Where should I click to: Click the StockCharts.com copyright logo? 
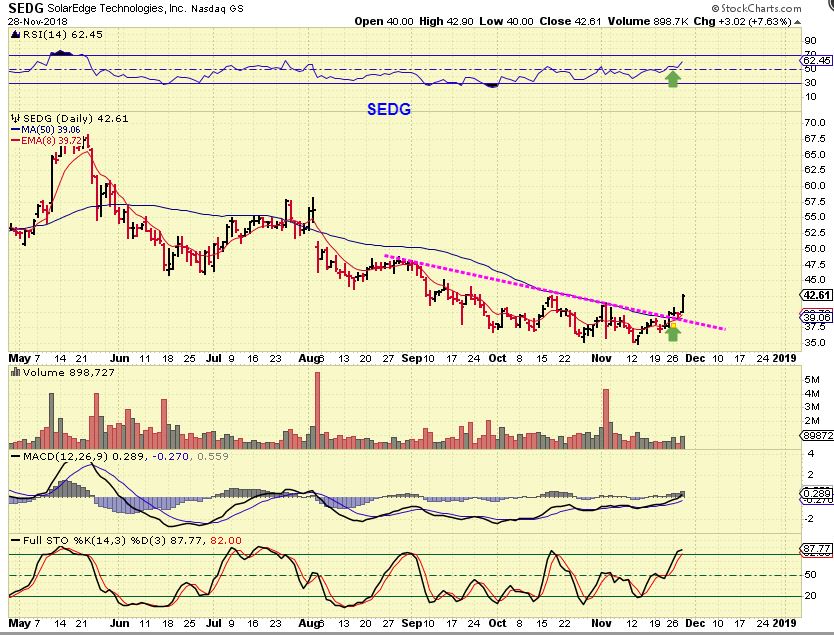(x=756, y=8)
